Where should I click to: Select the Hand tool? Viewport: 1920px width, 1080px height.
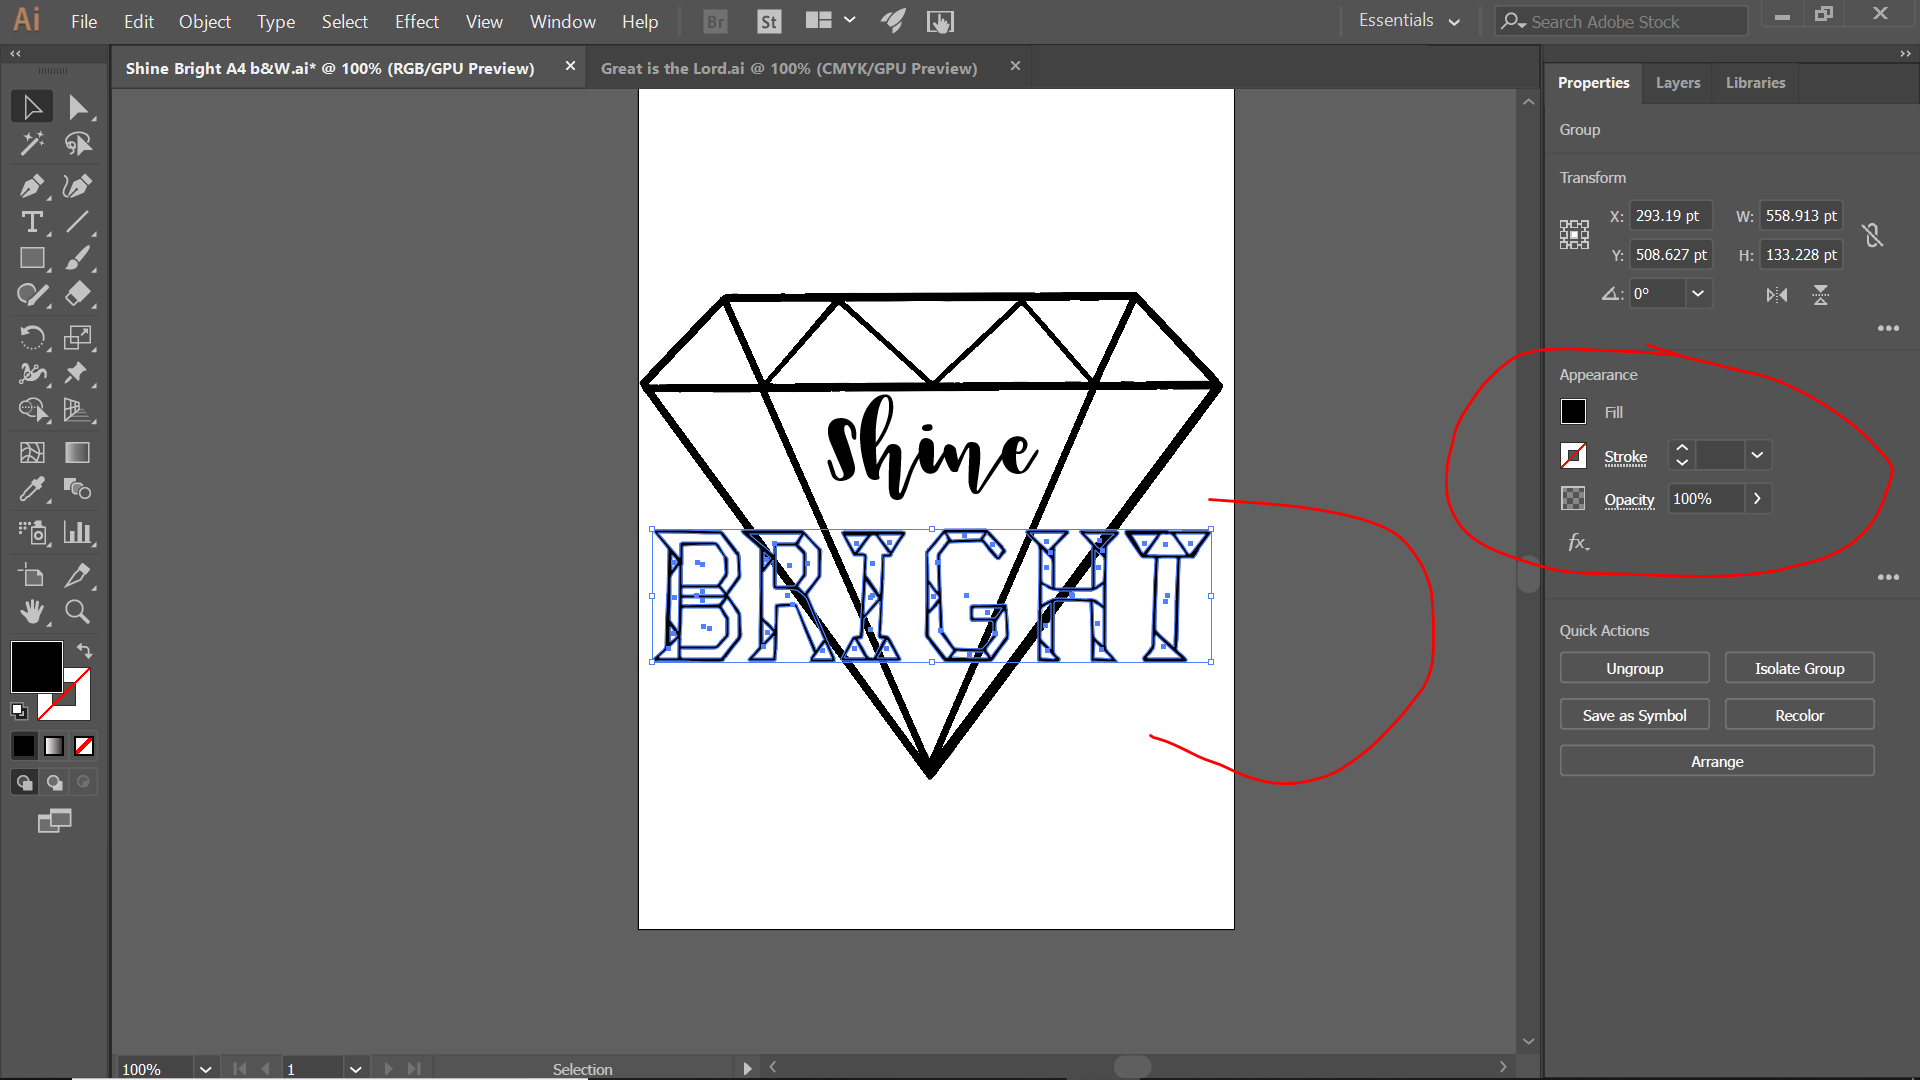pyautogui.click(x=31, y=611)
